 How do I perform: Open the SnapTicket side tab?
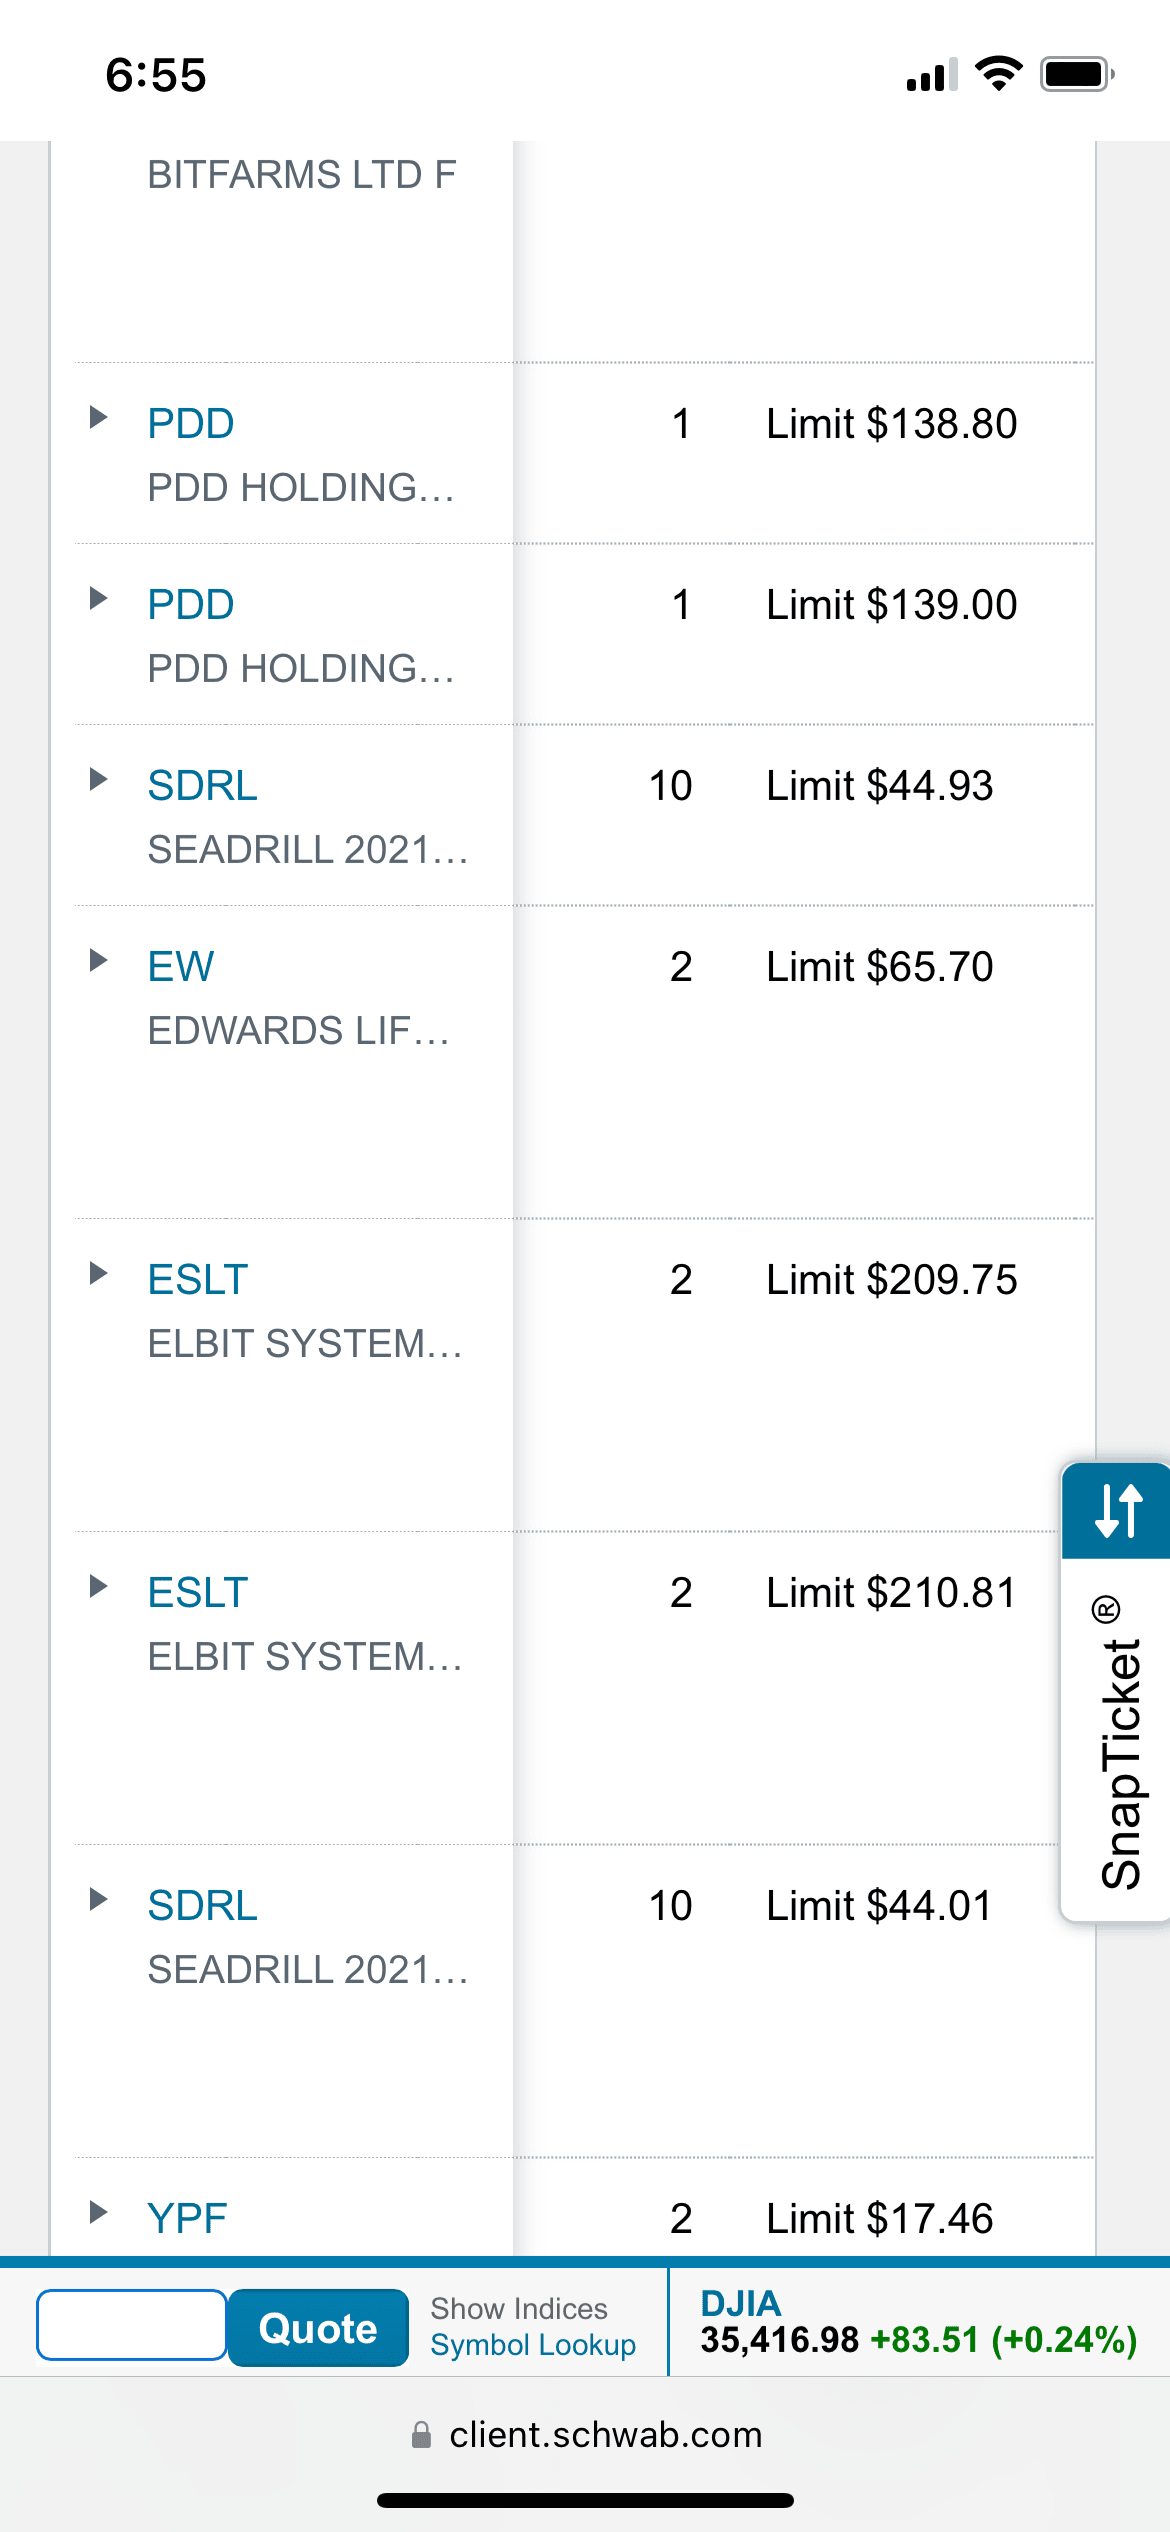[x=1119, y=1740]
